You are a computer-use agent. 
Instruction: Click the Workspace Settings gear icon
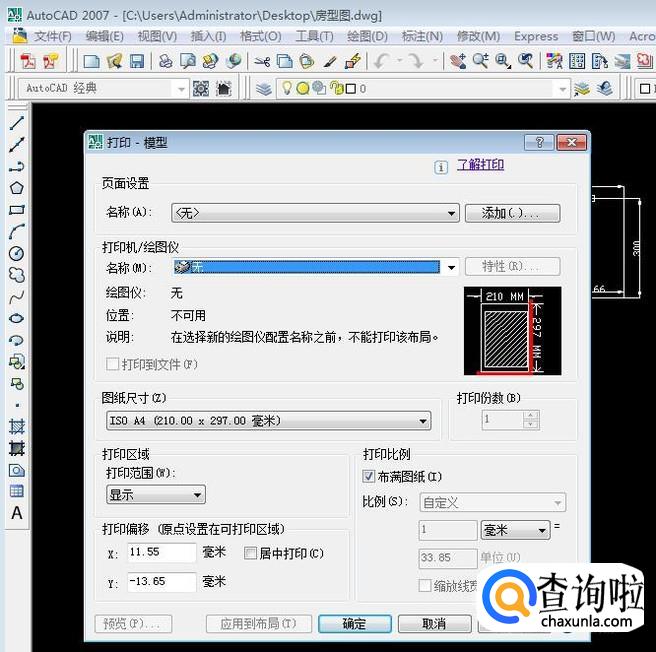tap(201, 89)
